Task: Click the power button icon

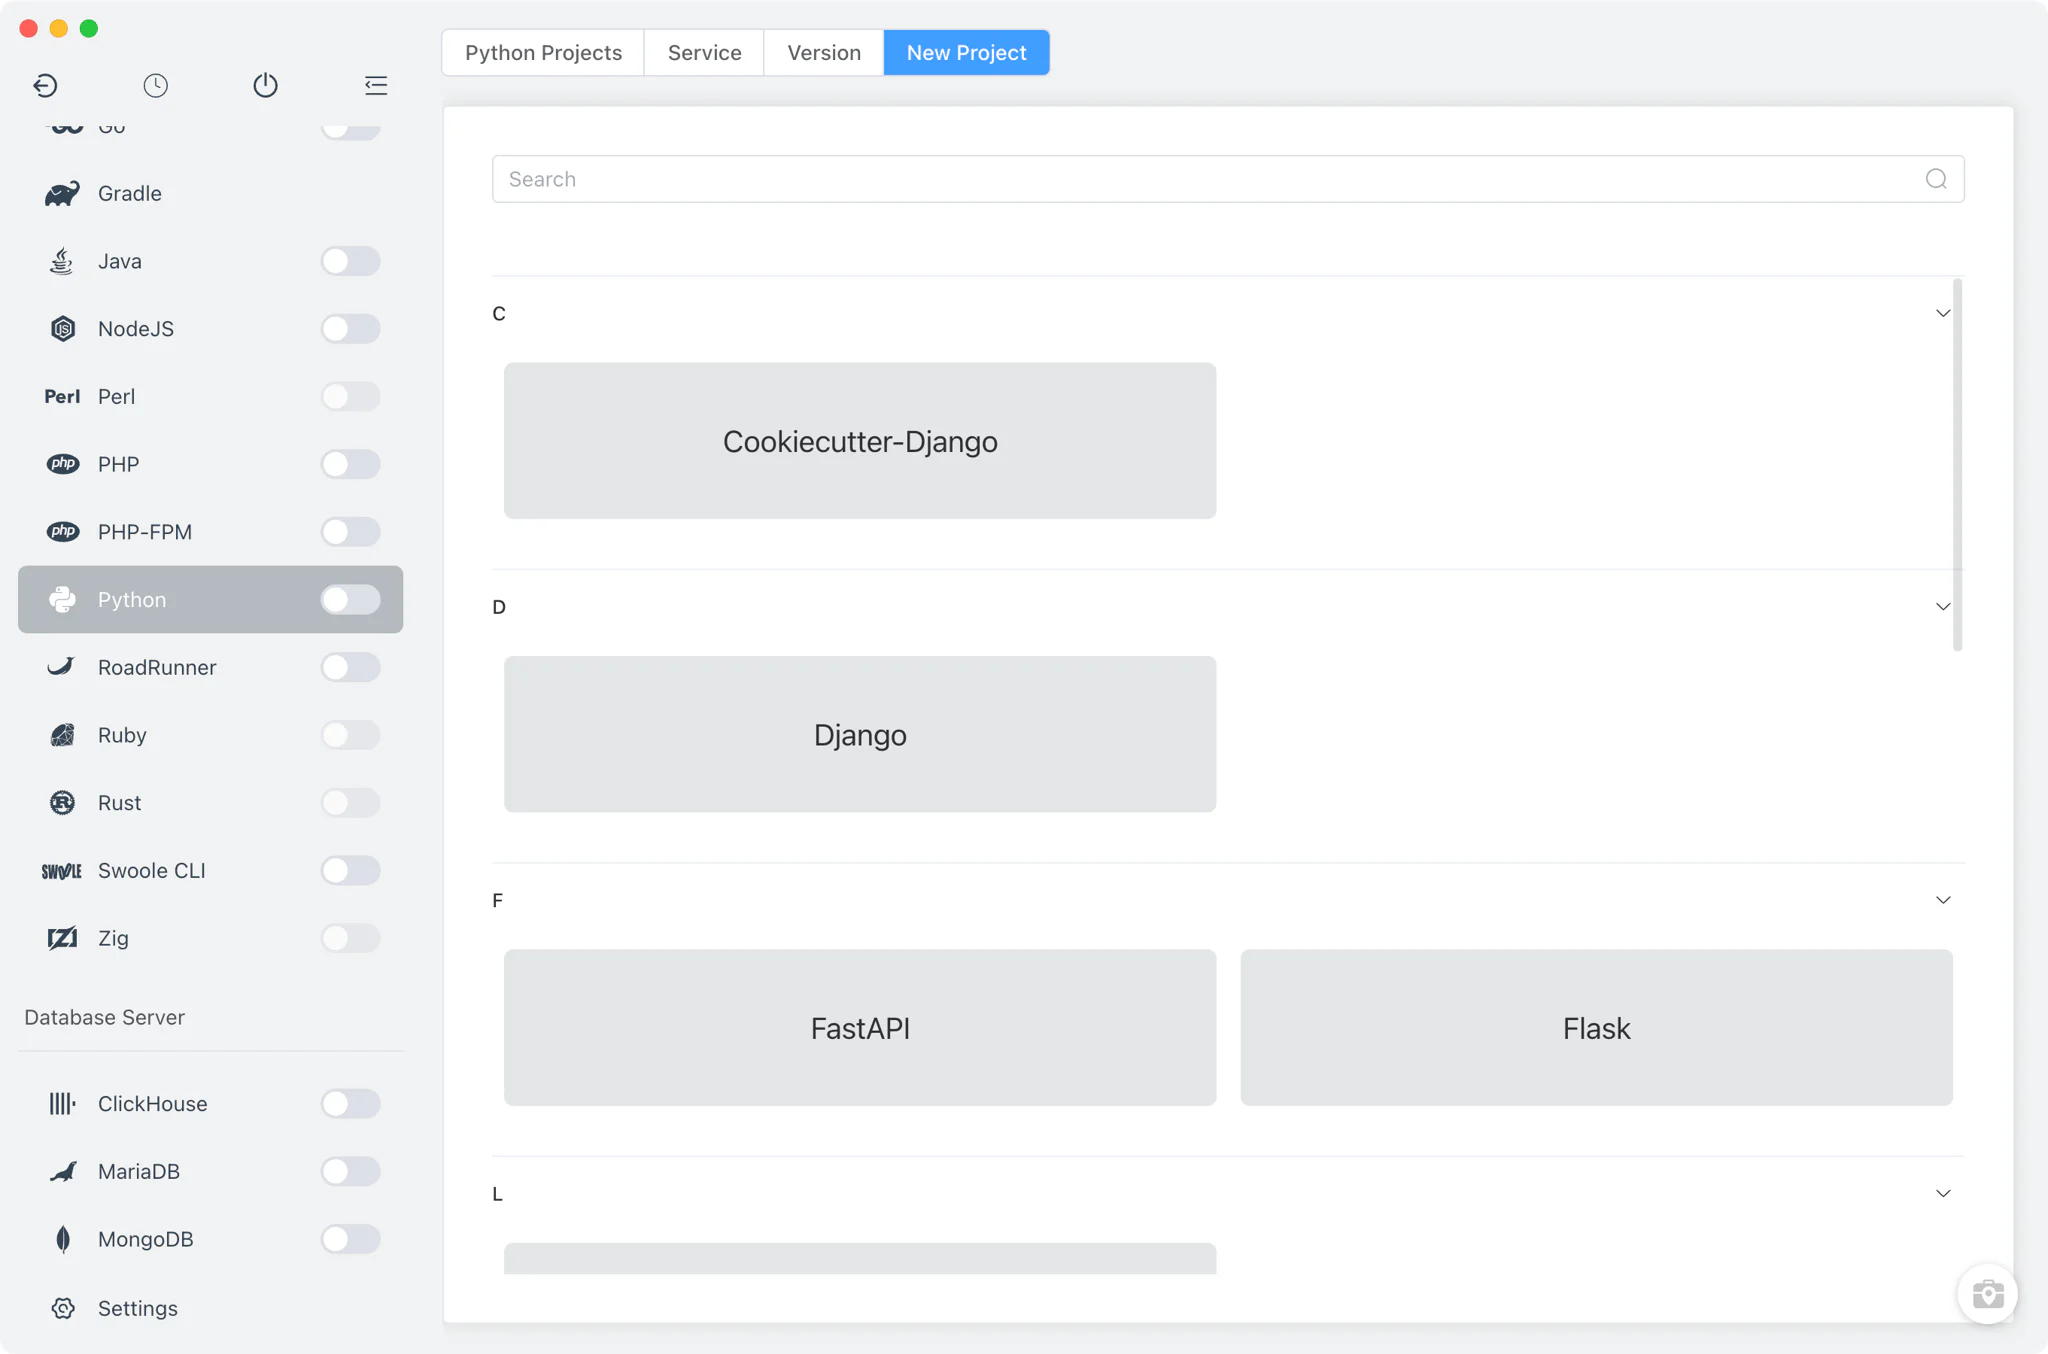Action: point(265,85)
